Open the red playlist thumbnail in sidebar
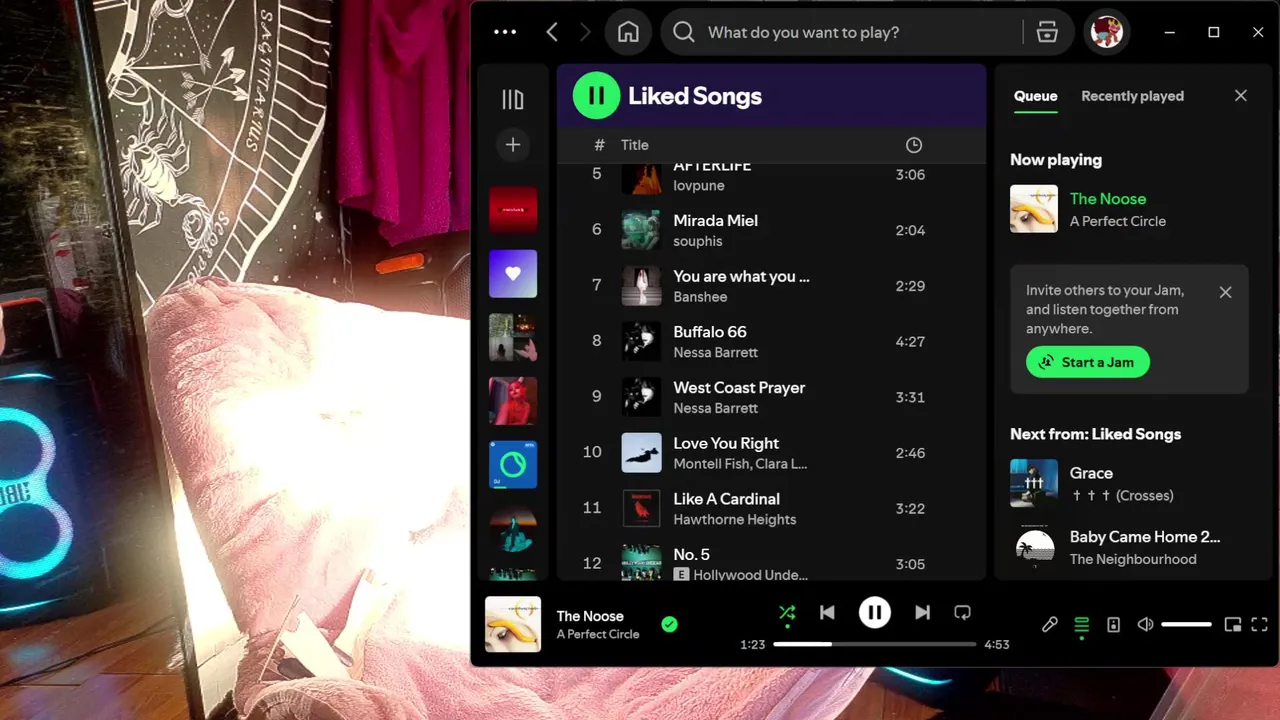Viewport: 1280px width, 720px height. (513, 210)
